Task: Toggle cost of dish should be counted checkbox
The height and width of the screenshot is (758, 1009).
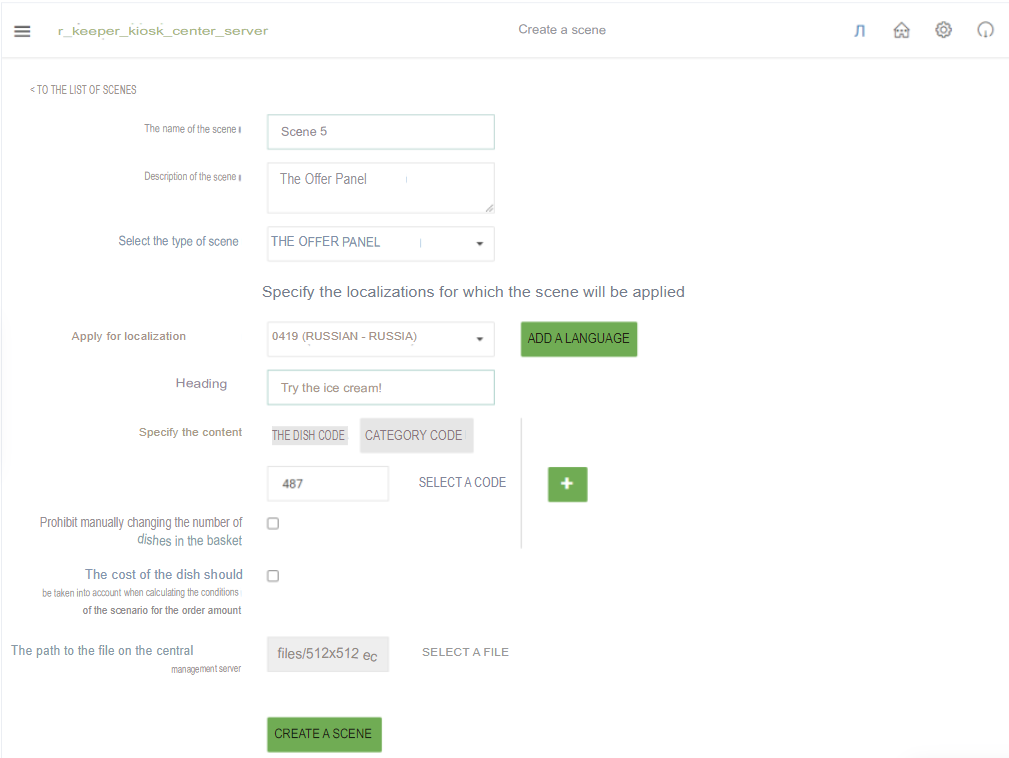Action: (273, 576)
